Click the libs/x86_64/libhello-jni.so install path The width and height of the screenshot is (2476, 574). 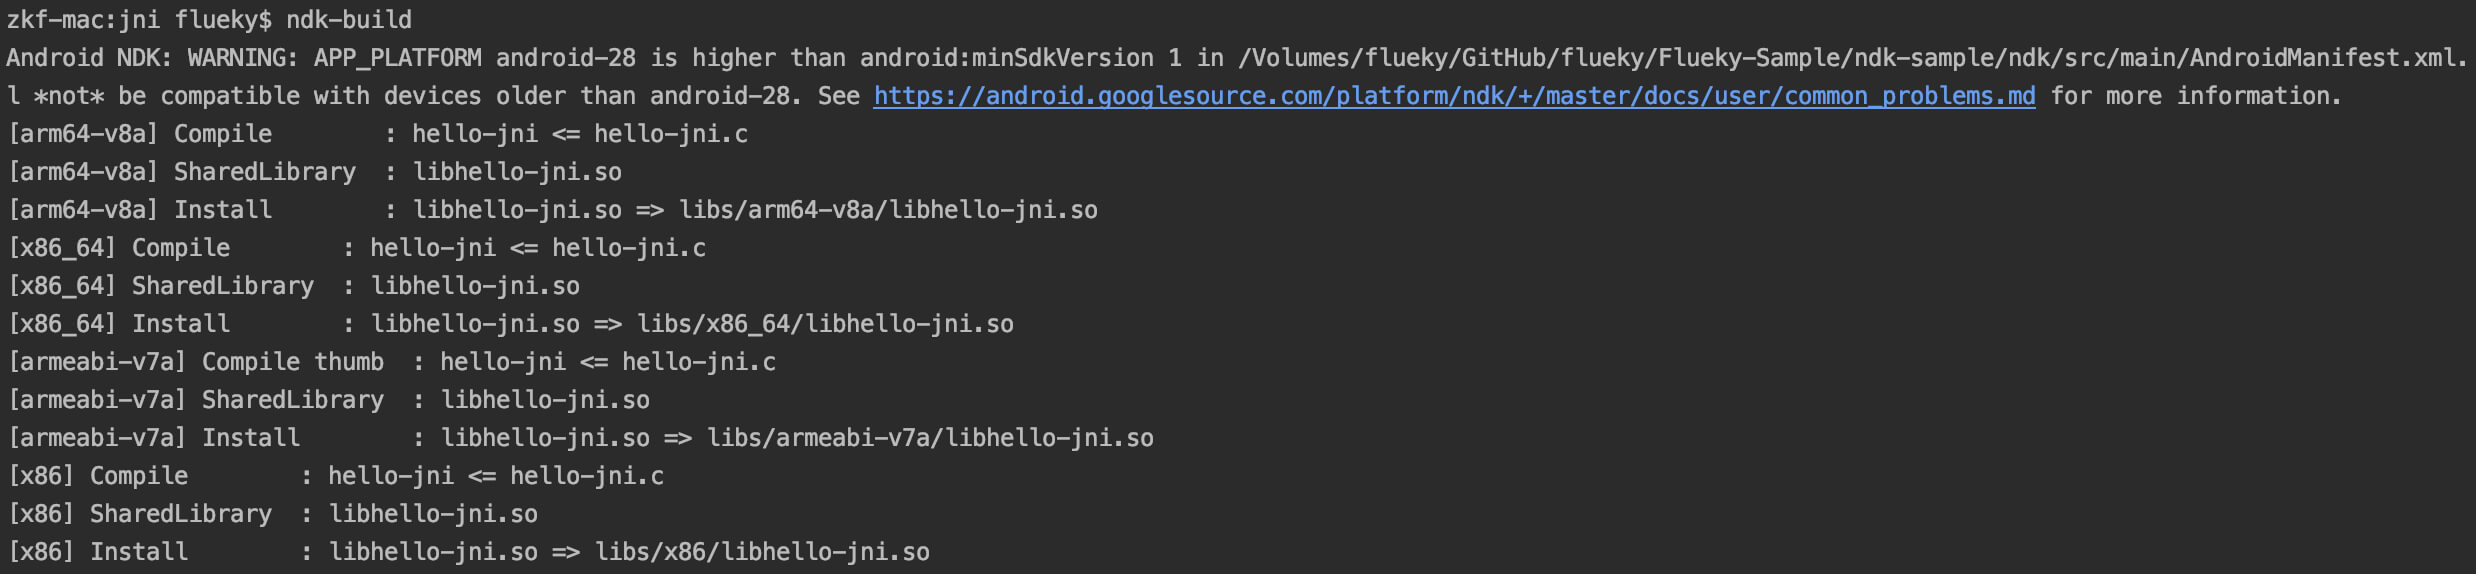(825, 324)
